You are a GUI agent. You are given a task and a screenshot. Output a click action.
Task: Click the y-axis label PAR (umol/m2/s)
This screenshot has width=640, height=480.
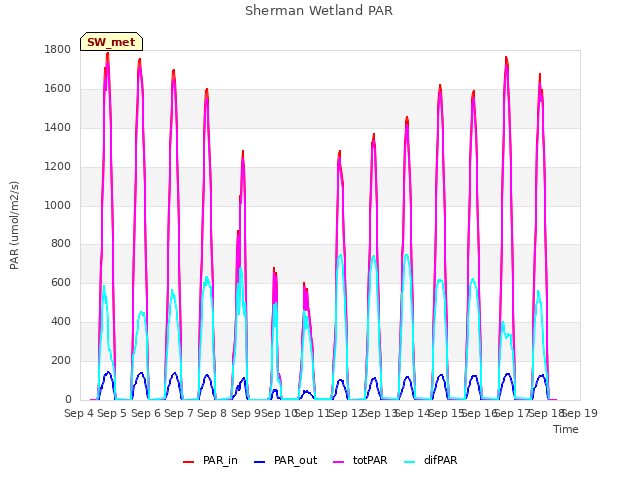pos(14,225)
